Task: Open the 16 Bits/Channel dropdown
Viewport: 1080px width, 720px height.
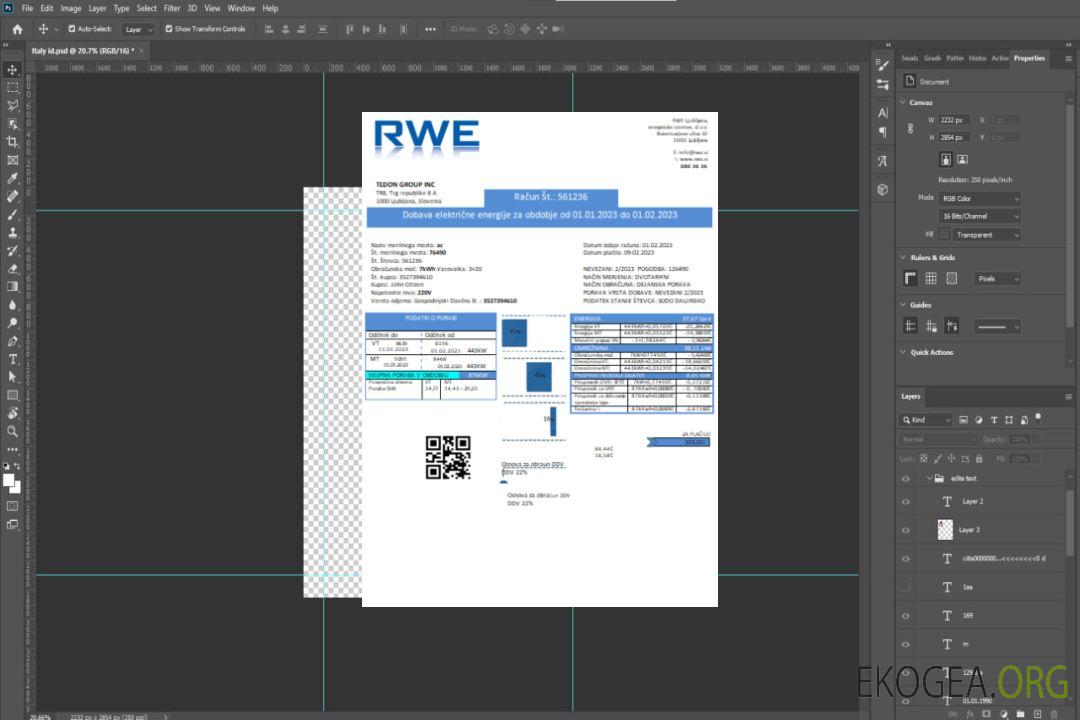Action: pos(979,216)
